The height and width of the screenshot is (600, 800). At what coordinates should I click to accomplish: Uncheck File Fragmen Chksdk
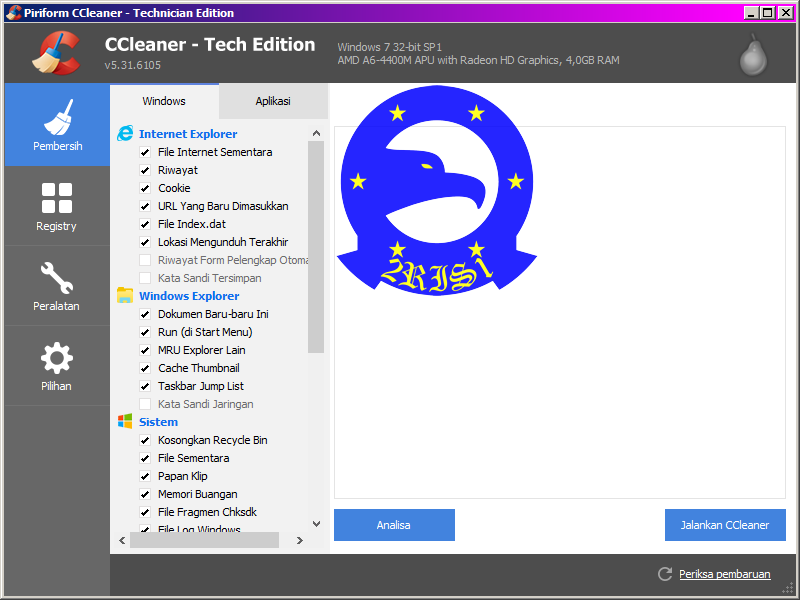tap(145, 512)
